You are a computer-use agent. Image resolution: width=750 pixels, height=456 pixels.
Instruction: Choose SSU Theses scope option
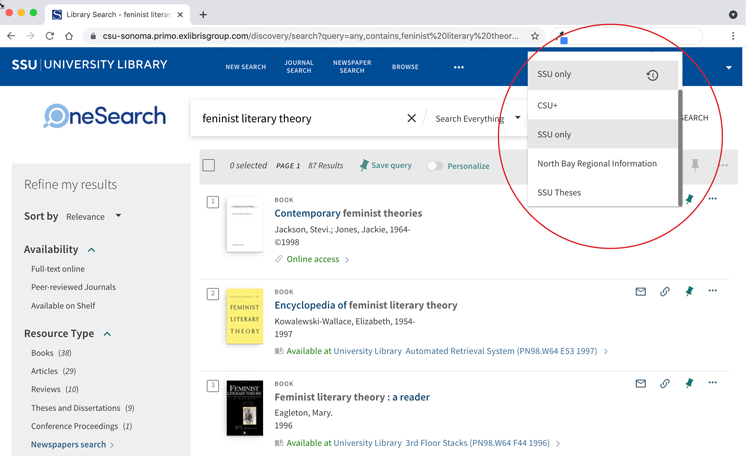coord(603,192)
